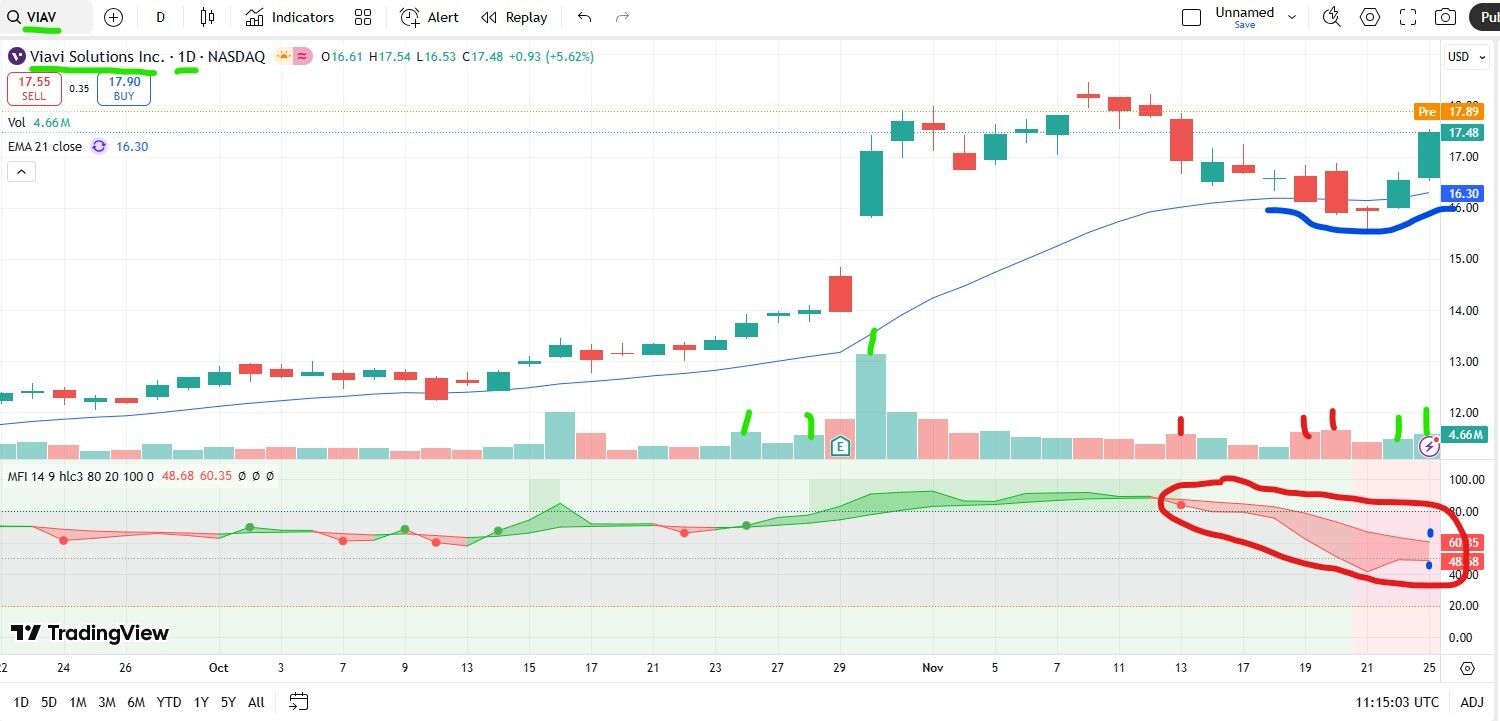Select the Viavi Solutions Inc. symbol title
This screenshot has width=1500, height=721.
coord(97,57)
